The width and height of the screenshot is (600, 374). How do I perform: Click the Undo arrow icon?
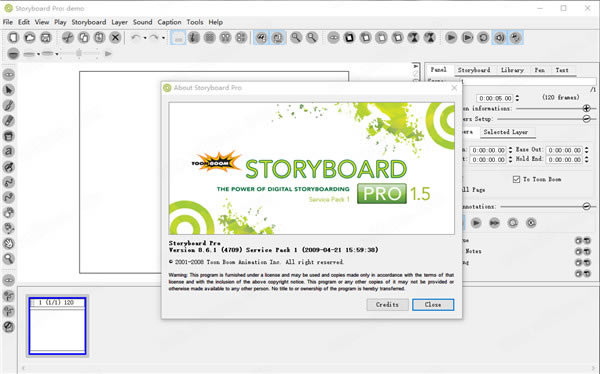[x=135, y=38]
